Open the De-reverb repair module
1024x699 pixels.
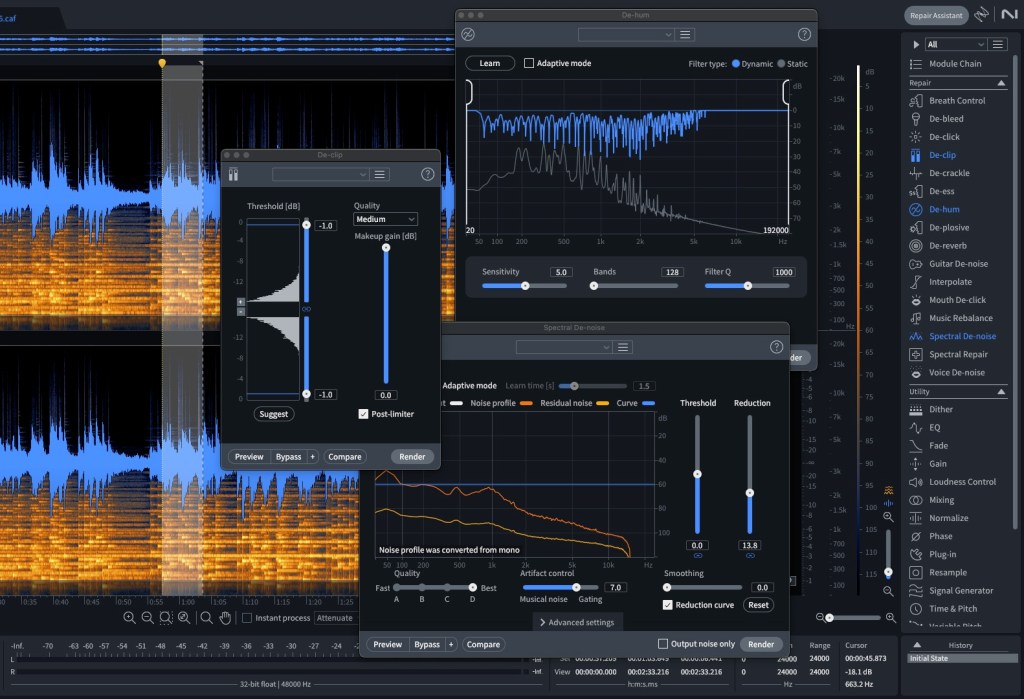point(948,246)
